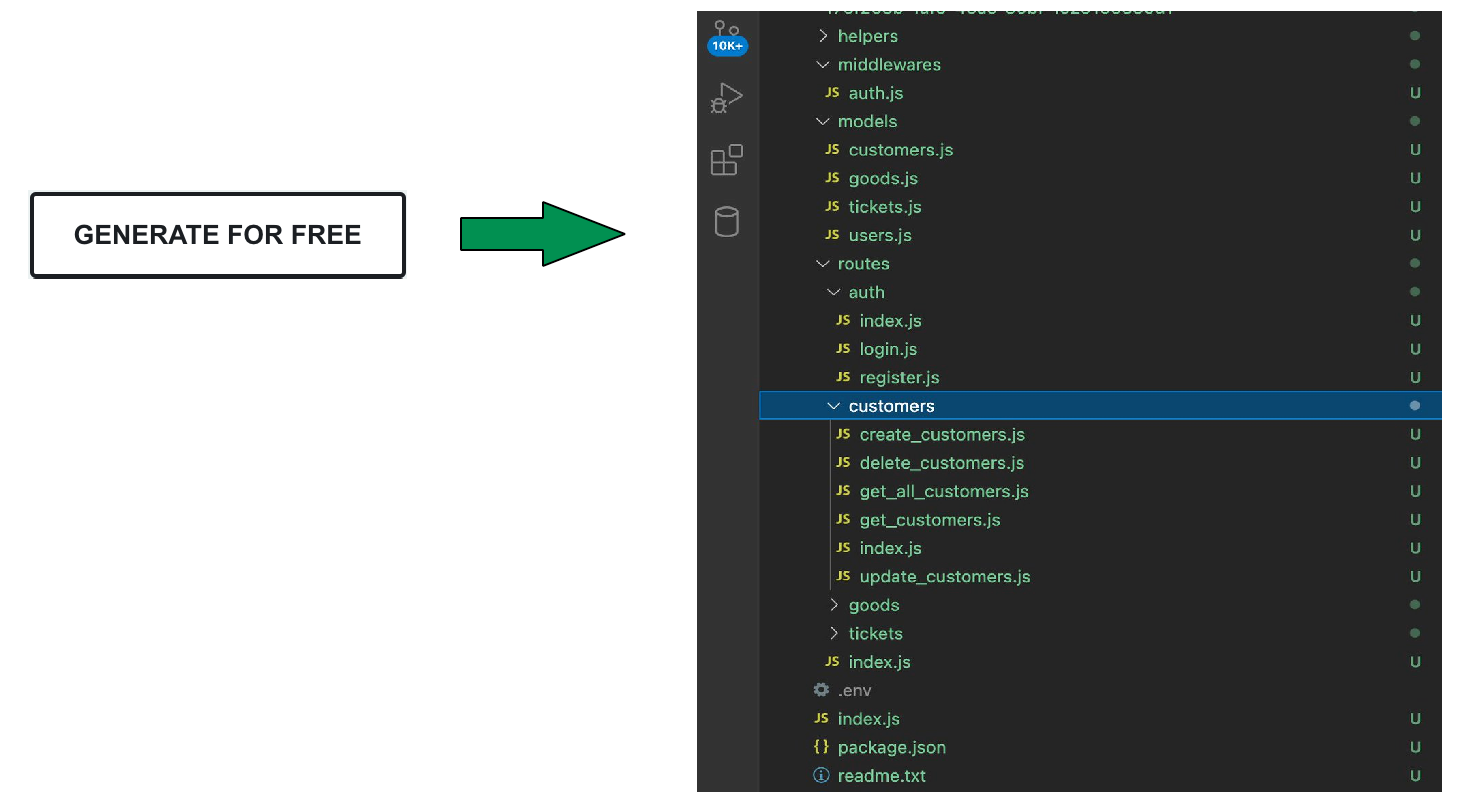Click the gear icon beside .env
The width and height of the screenshot is (1460, 808).
coord(821,690)
